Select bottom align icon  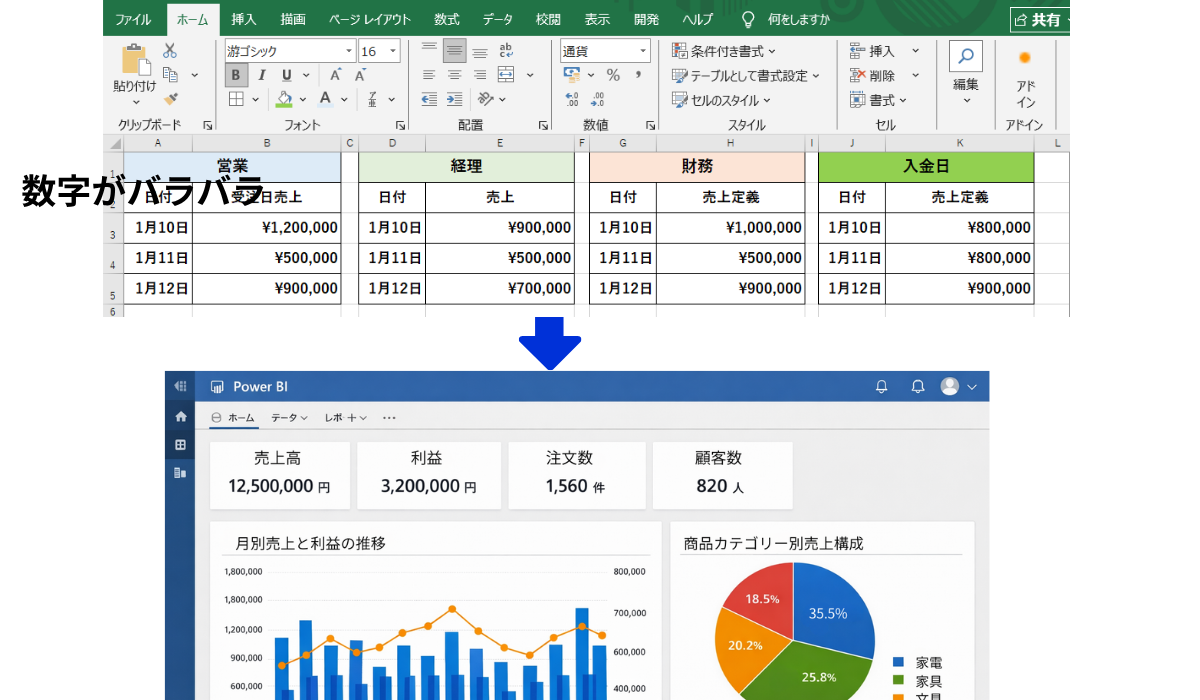tap(480, 51)
